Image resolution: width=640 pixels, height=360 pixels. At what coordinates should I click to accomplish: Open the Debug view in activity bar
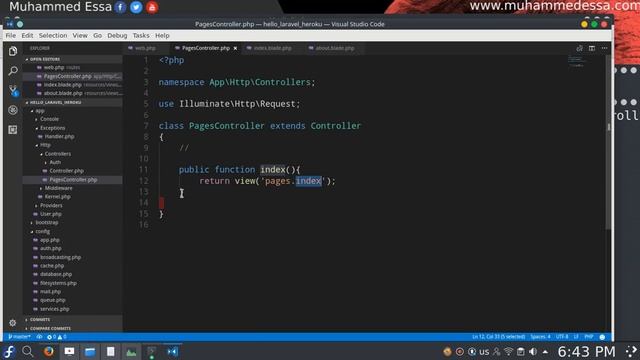(x=13, y=110)
